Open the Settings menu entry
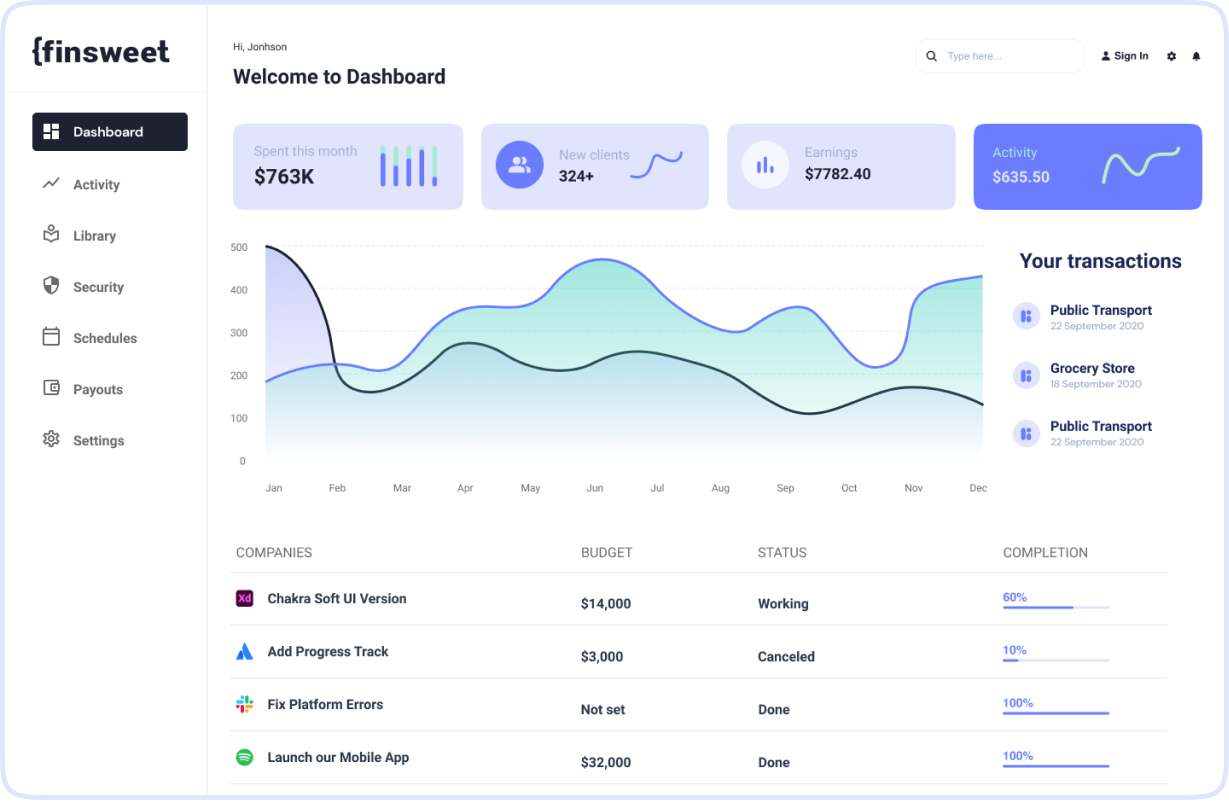This screenshot has width=1229, height=801. coord(99,440)
